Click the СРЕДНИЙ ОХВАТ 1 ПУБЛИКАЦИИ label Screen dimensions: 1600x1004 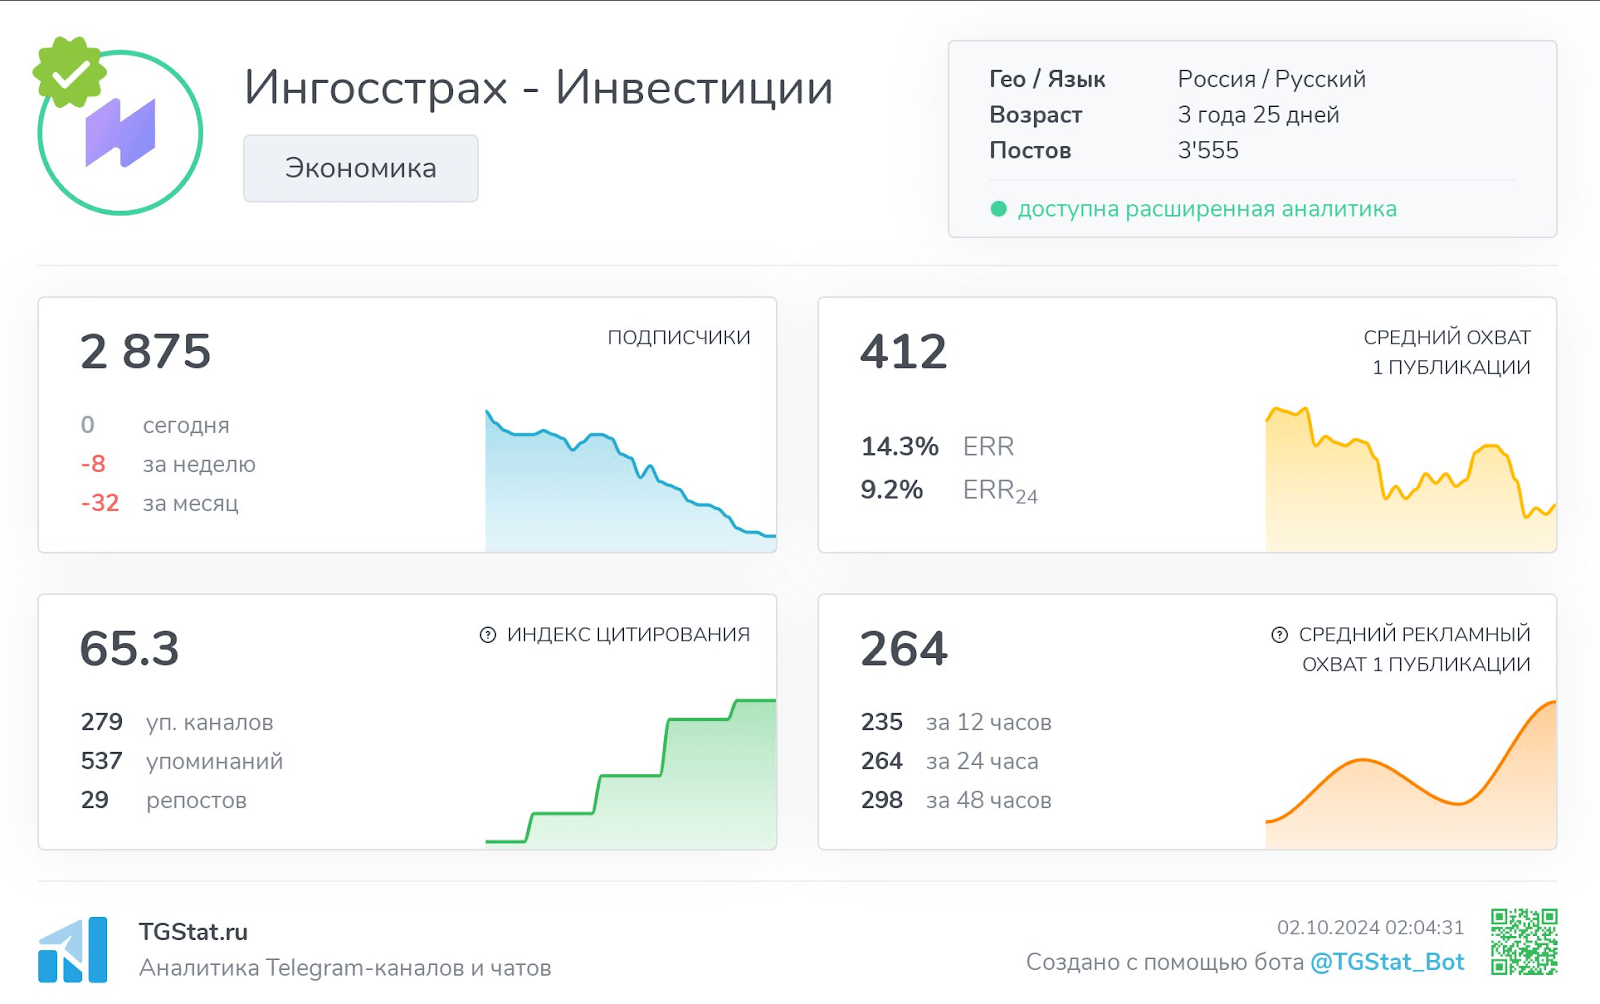1447,352
